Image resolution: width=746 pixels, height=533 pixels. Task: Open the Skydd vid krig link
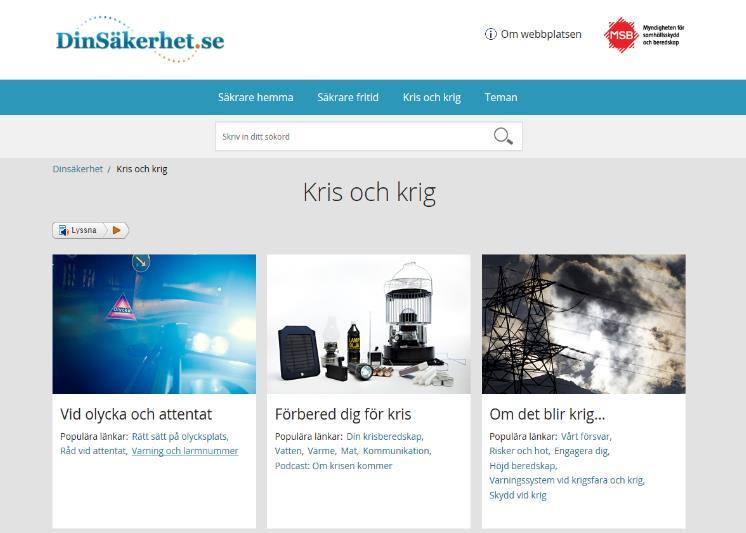(x=518, y=495)
